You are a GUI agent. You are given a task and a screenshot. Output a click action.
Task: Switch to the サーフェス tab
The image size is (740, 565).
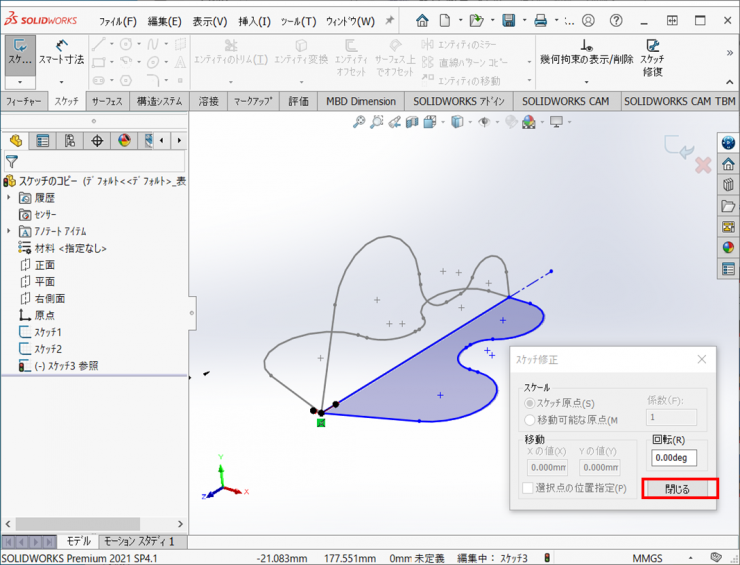[x=107, y=101]
